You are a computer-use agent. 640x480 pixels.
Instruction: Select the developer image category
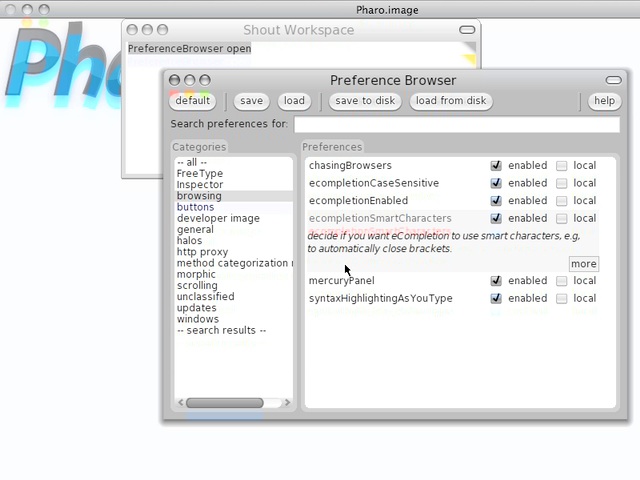(x=233, y=218)
